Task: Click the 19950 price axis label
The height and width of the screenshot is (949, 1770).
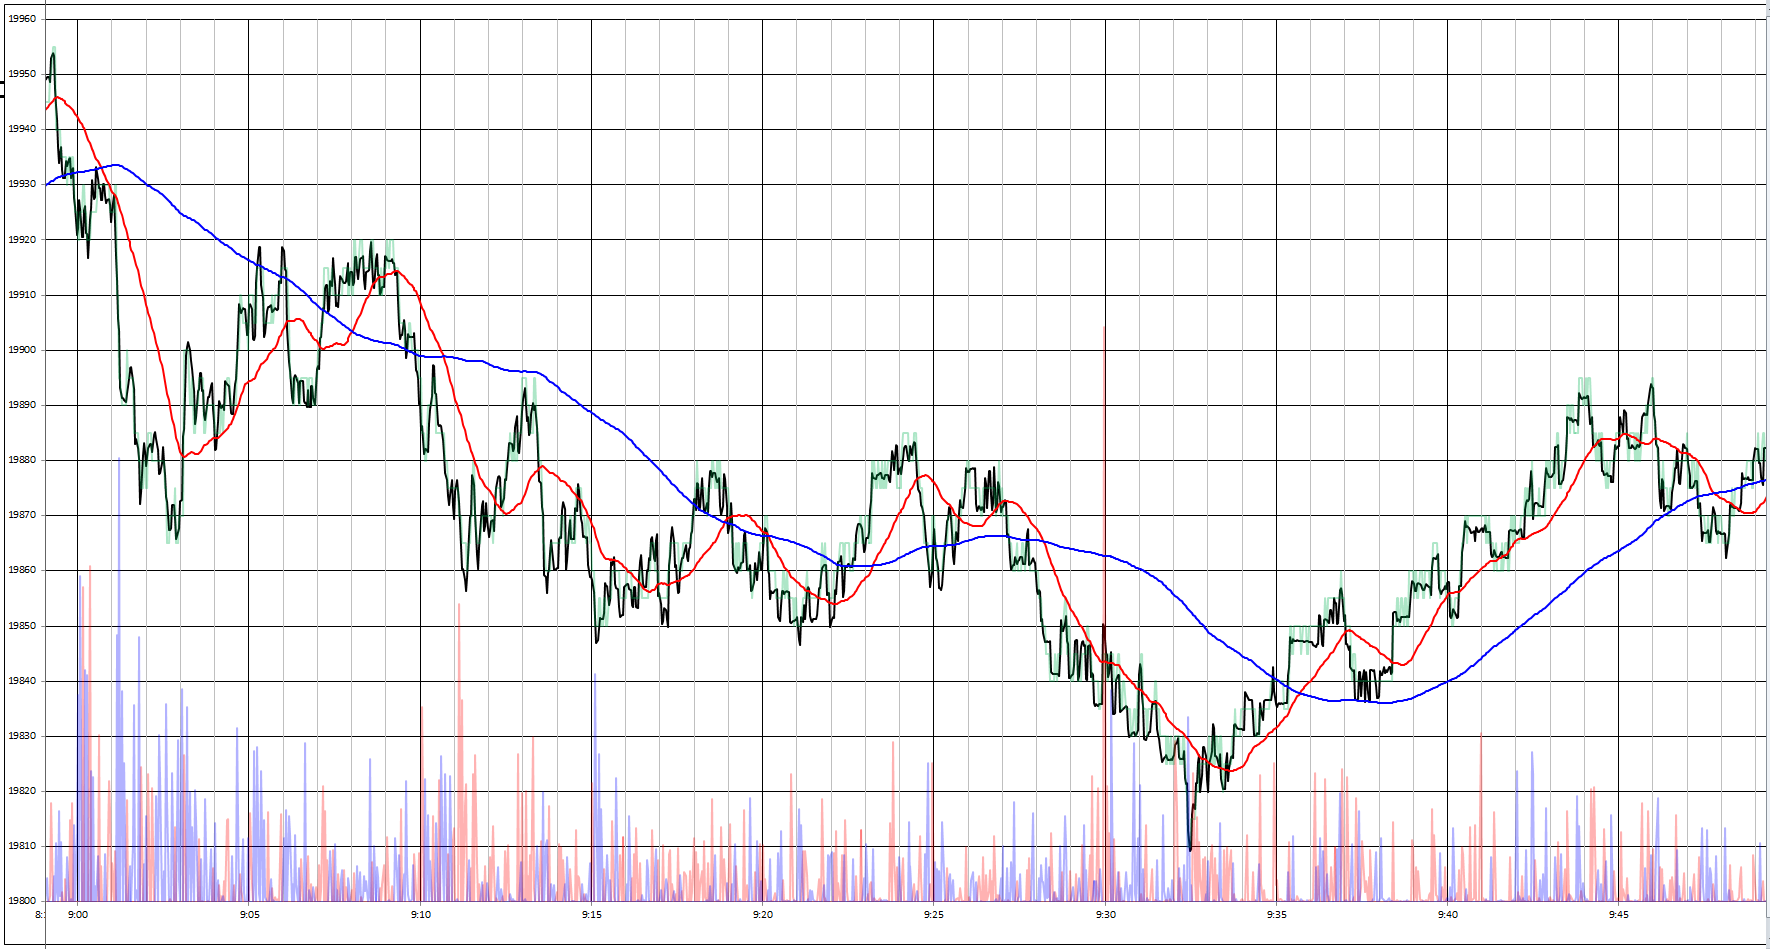Action: click(x=22, y=74)
